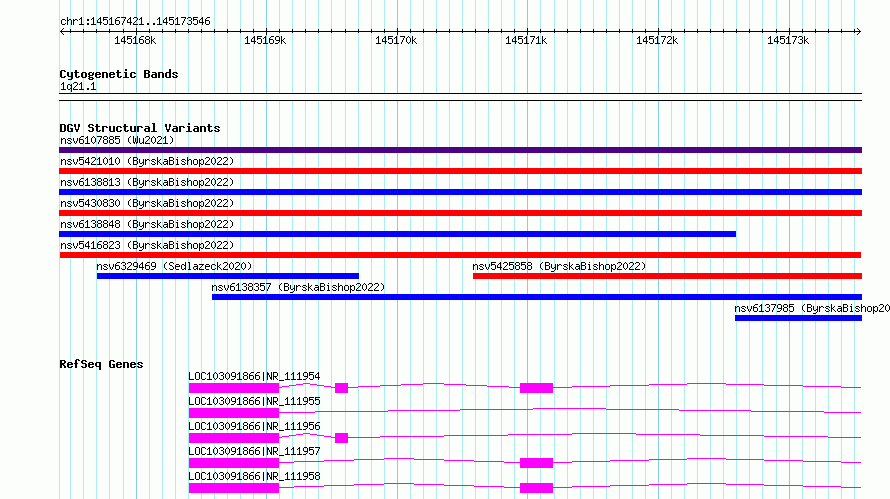Select the purple nsv6107885 variant bar
Image resolution: width=890 pixels, height=499 pixels.
(460, 150)
